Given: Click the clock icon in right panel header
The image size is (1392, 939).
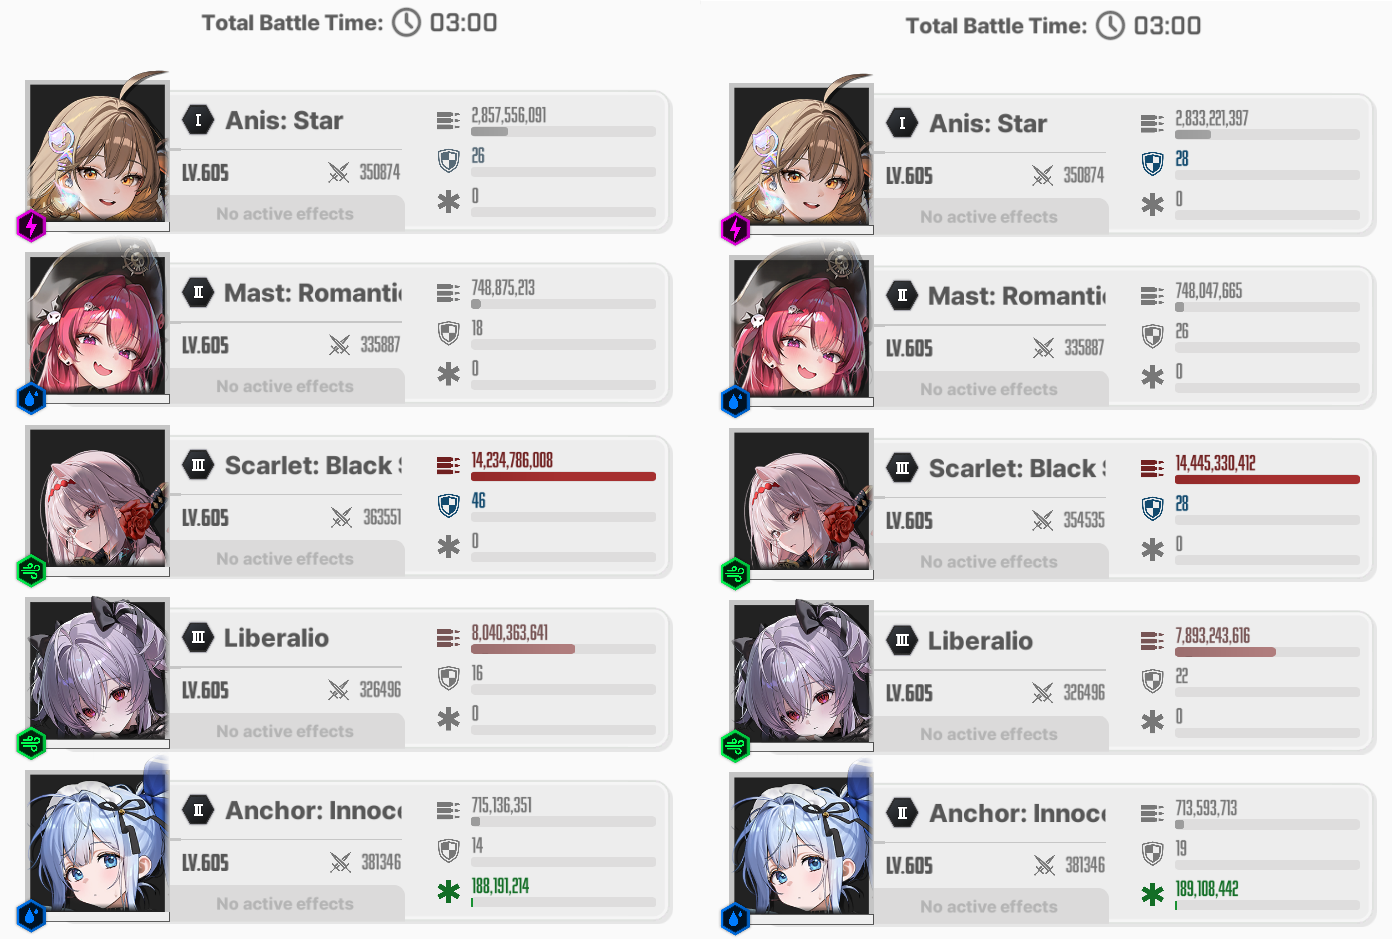Looking at the screenshot, I should [1110, 25].
